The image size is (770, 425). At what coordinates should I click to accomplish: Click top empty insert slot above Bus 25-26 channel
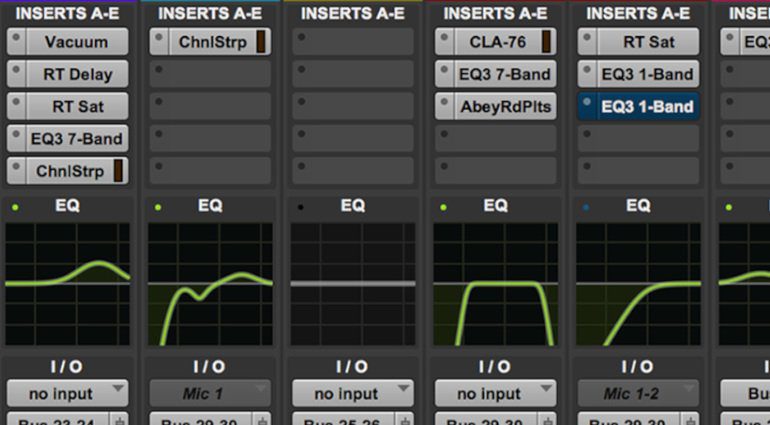coord(353,42)
